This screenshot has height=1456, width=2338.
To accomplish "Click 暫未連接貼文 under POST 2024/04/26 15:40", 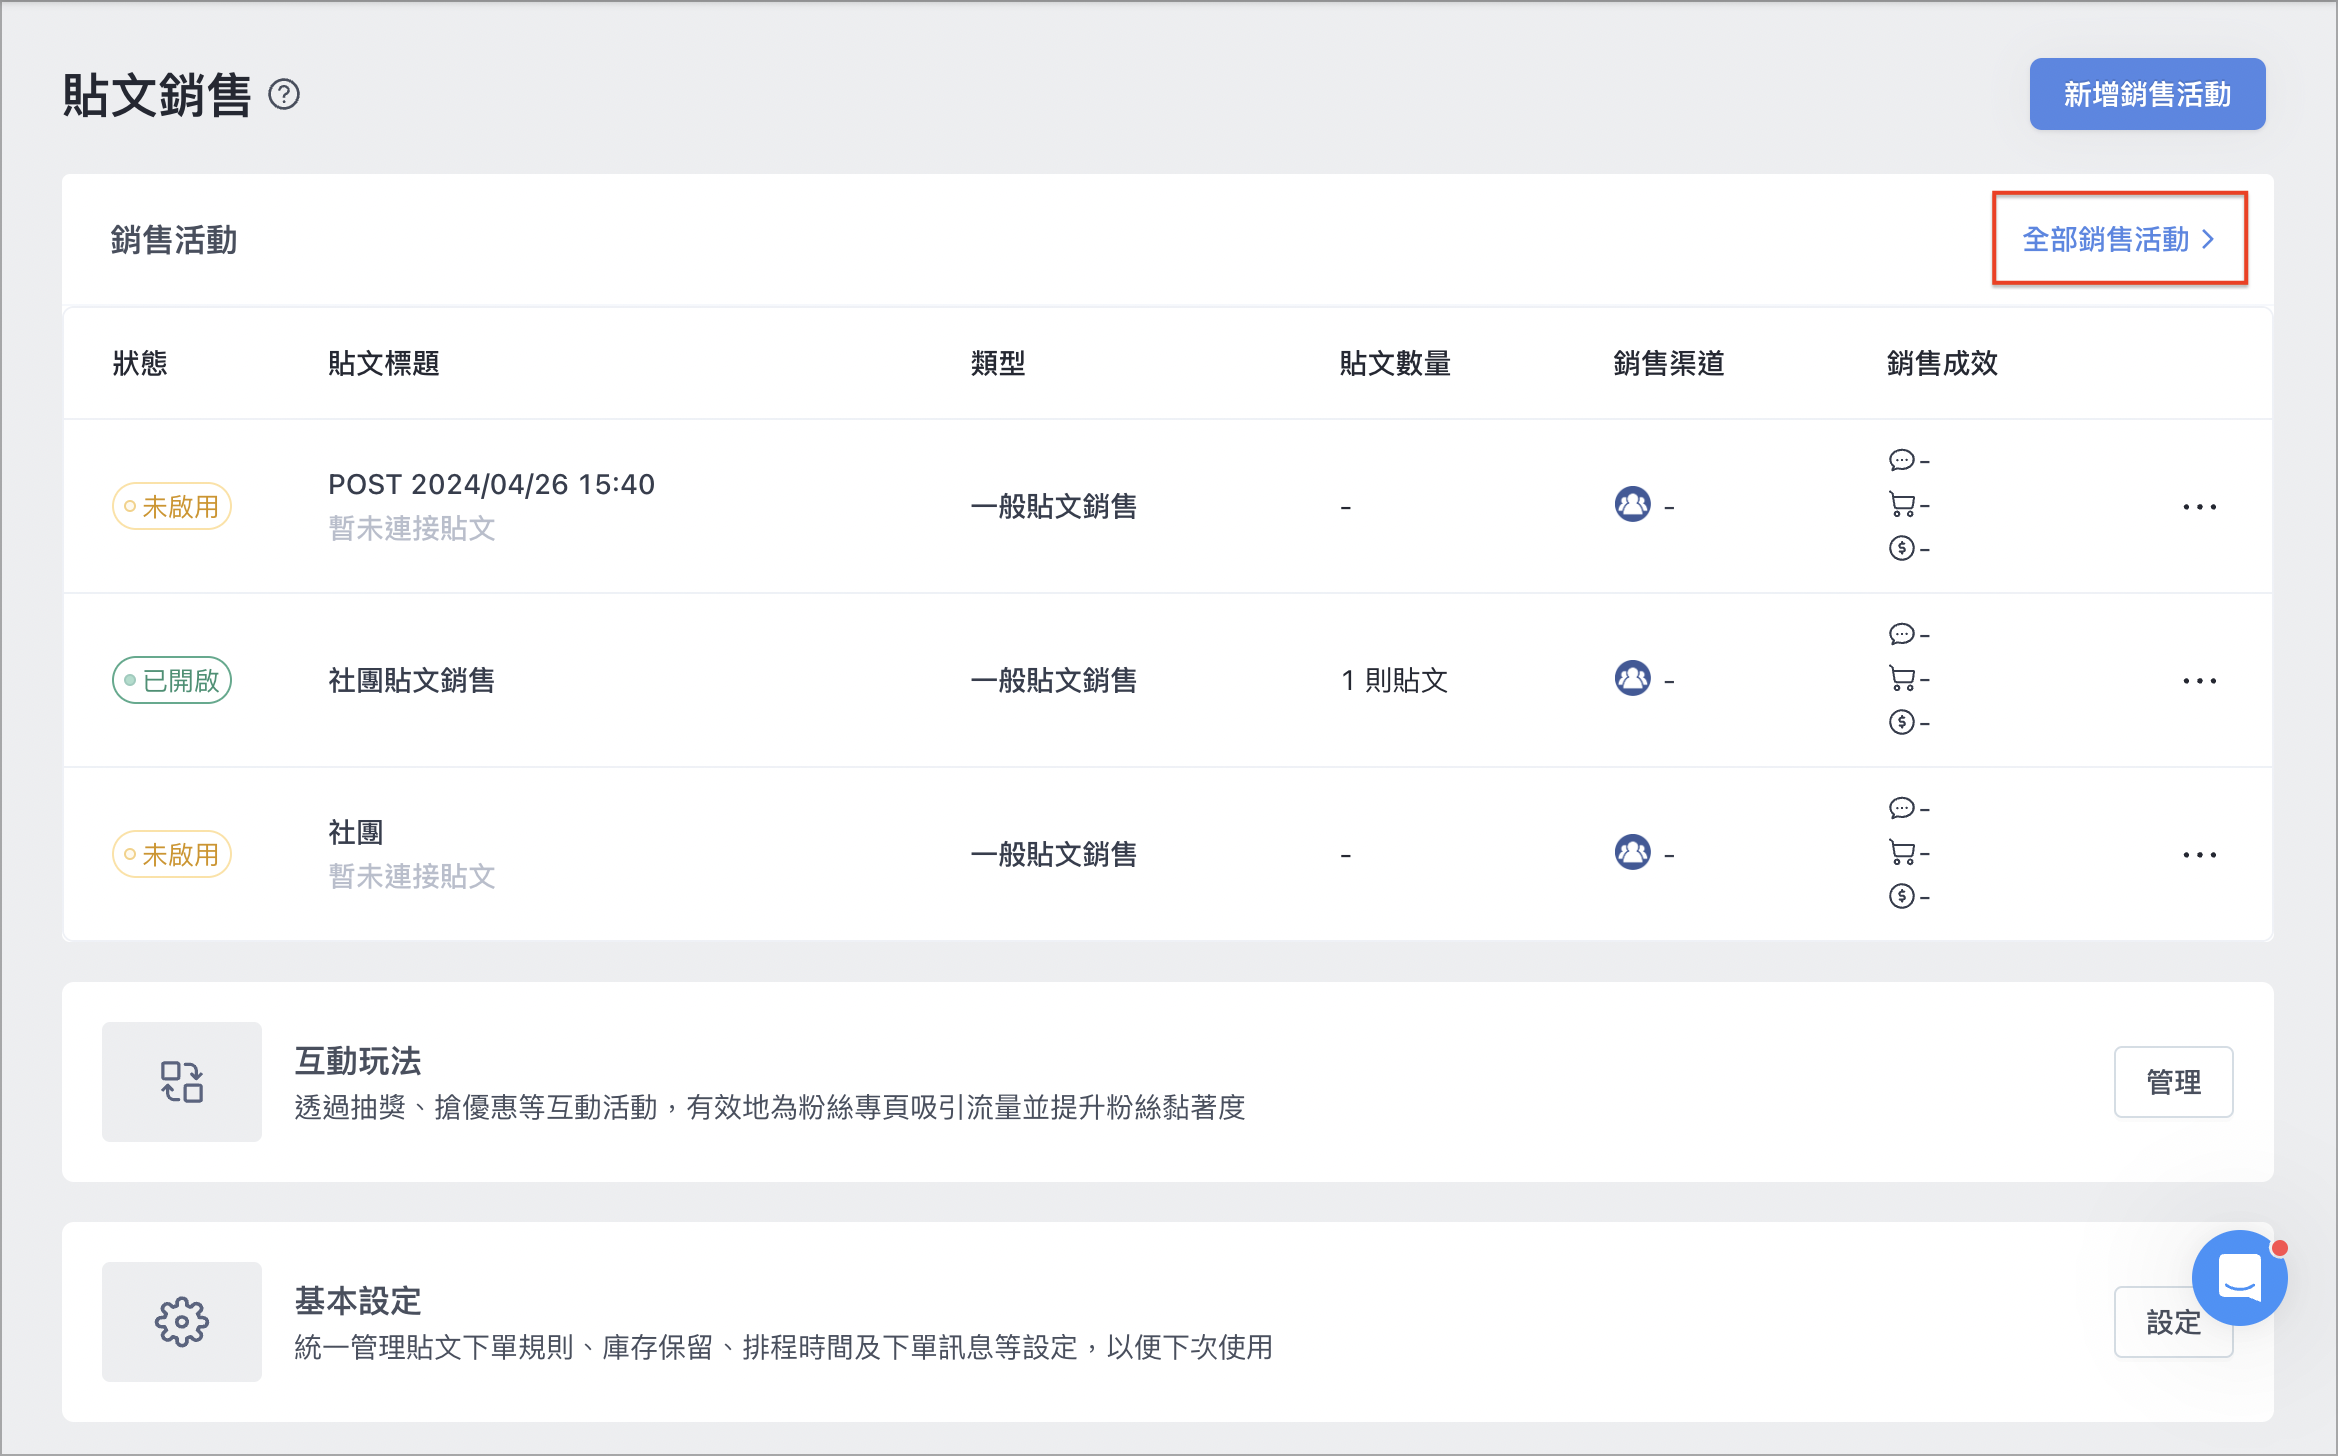I will tap(412, 528).
